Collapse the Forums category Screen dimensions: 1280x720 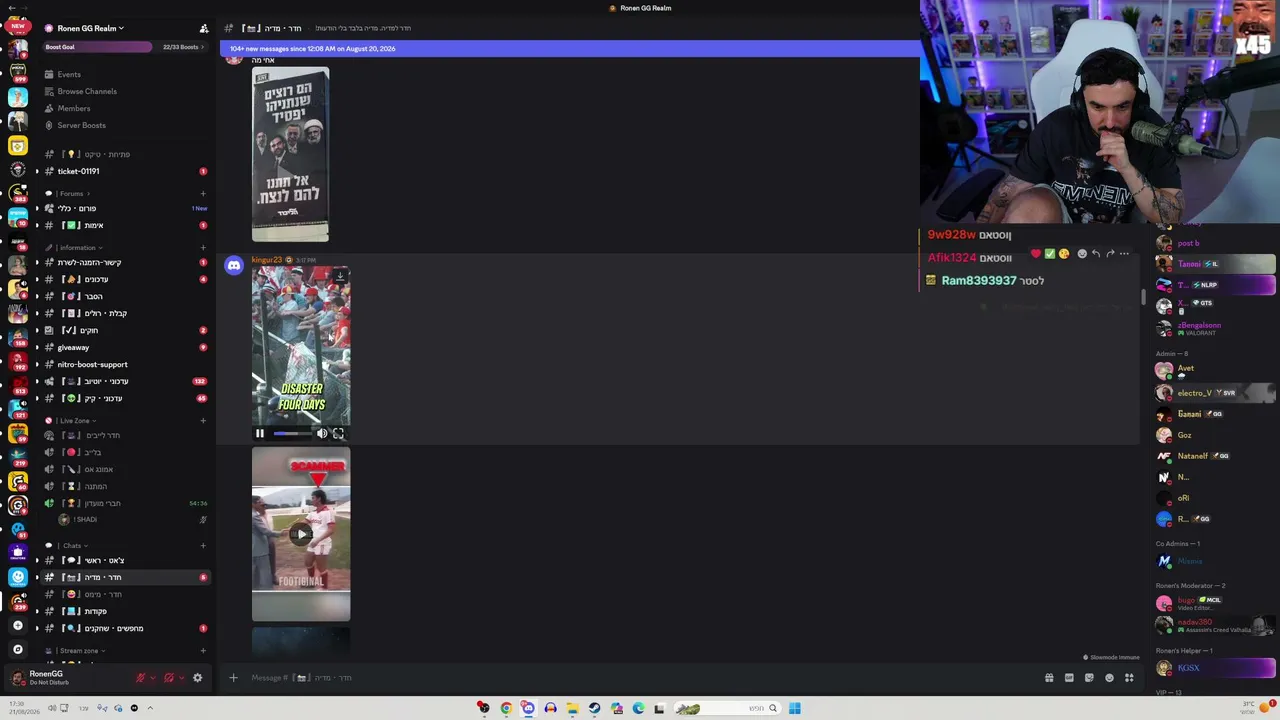72,193
